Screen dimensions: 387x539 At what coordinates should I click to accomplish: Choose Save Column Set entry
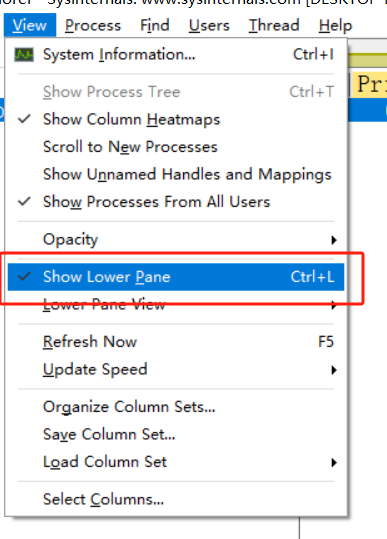(x=176, y=434)
